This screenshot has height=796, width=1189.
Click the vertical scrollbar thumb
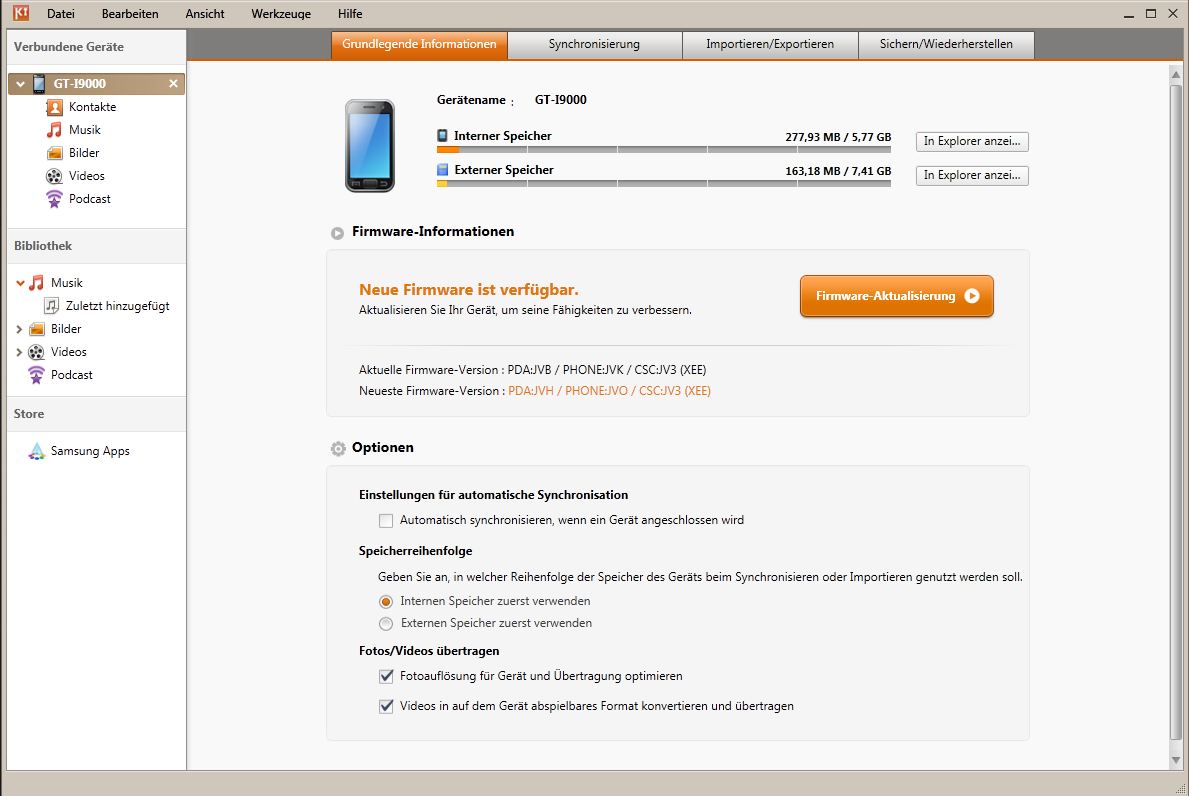1176,412
